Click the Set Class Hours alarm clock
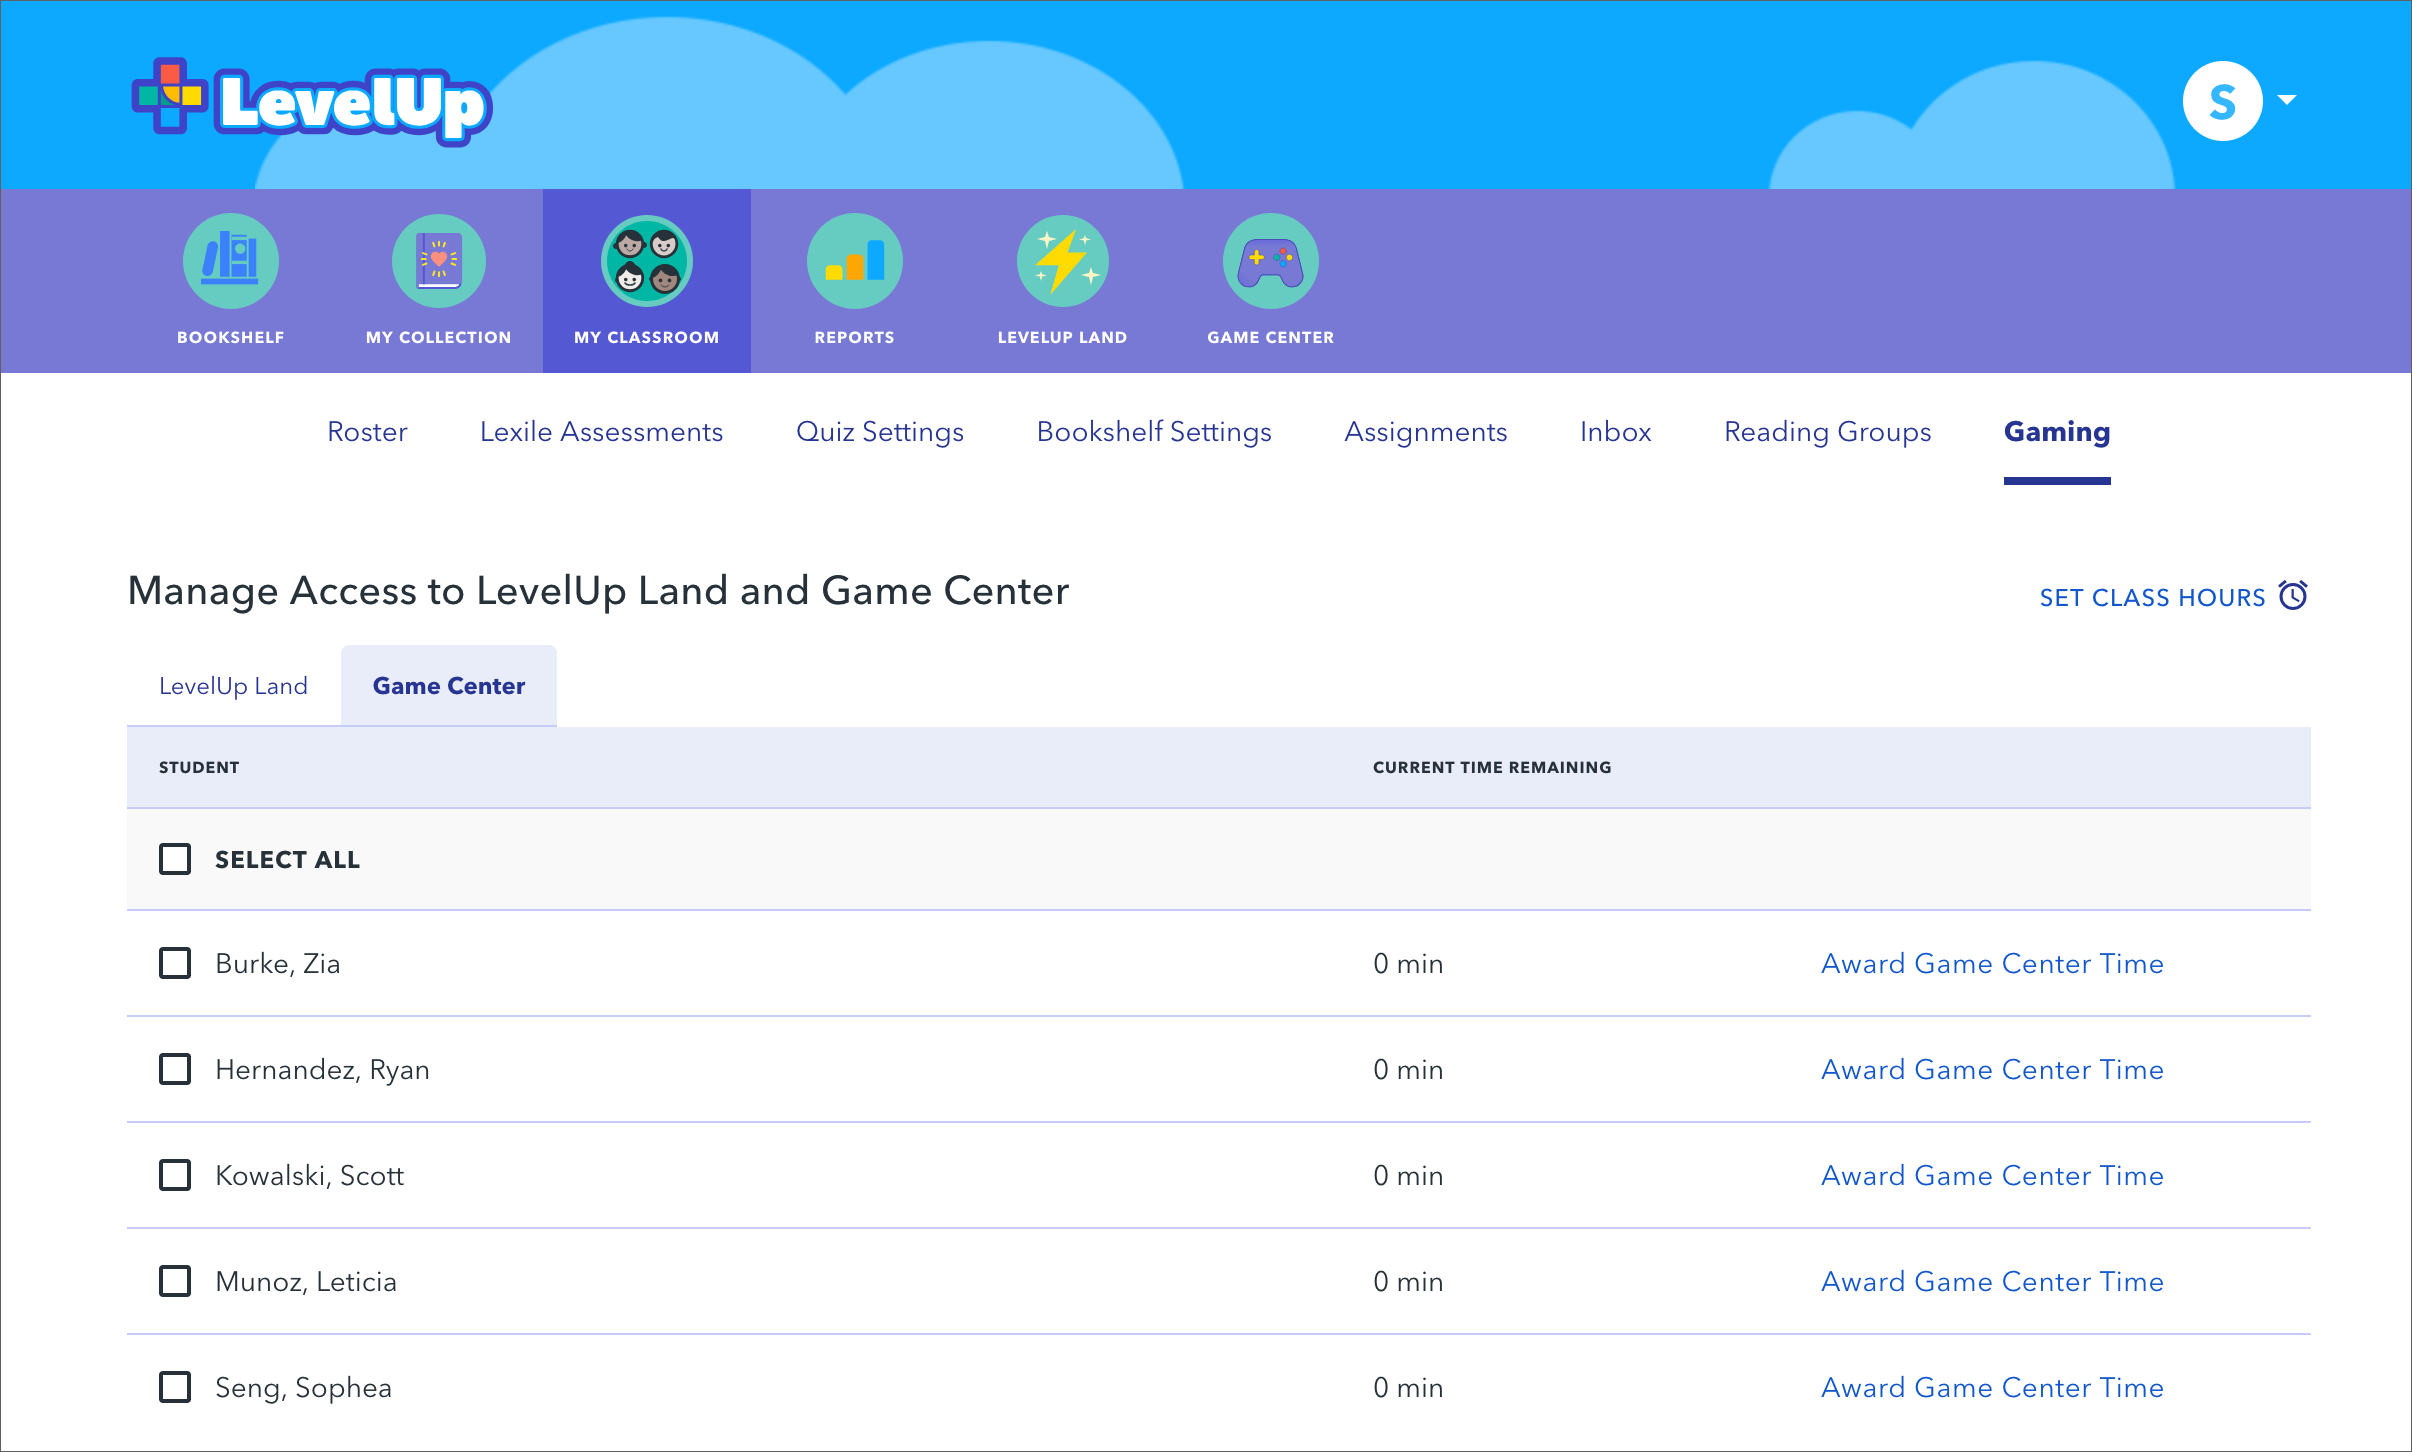 [x=2293, y=596]
